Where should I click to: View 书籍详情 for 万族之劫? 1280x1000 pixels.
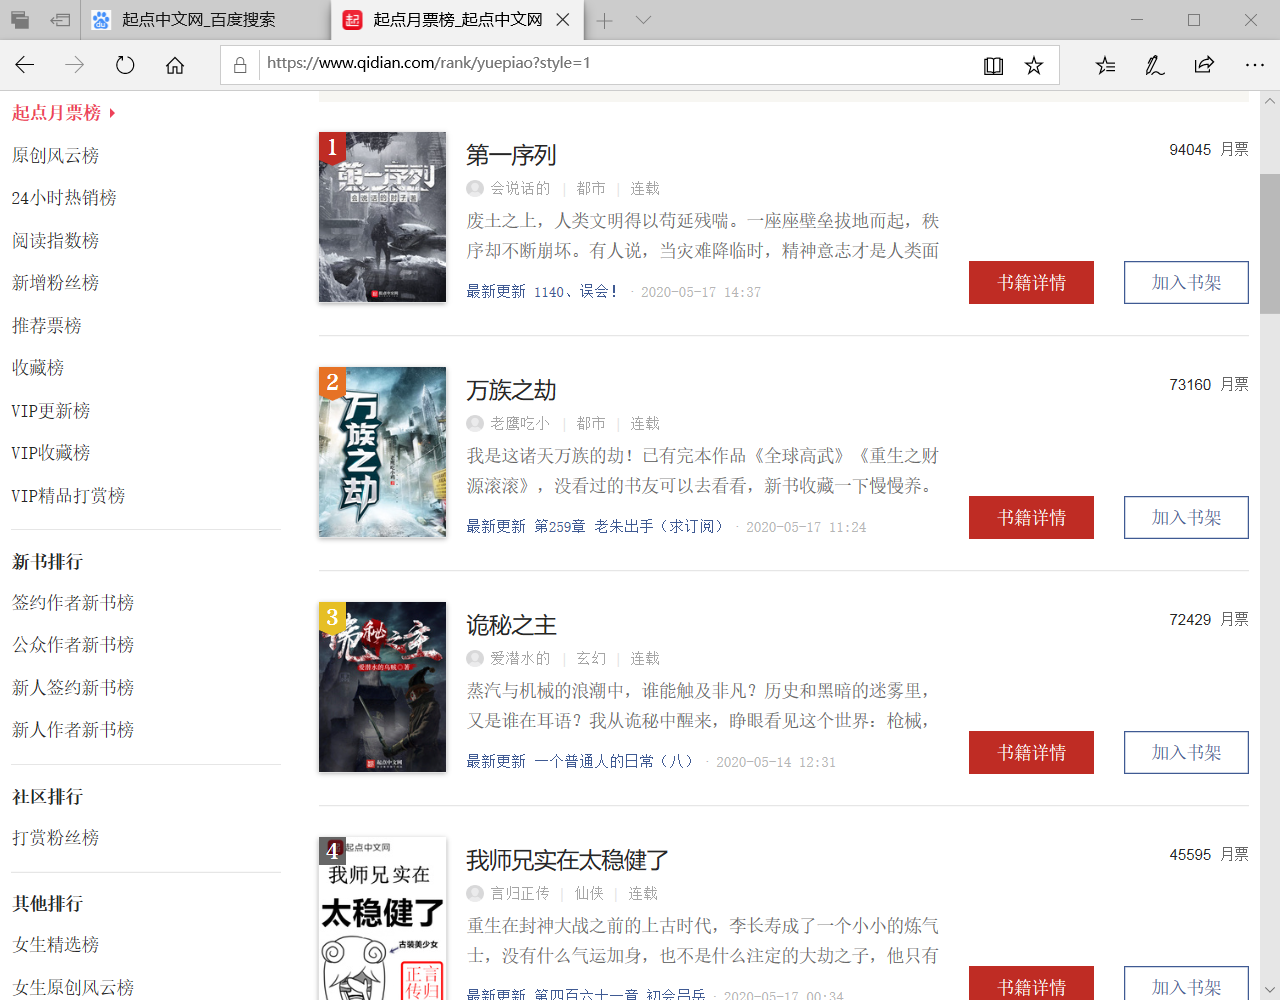(1031, 518)
